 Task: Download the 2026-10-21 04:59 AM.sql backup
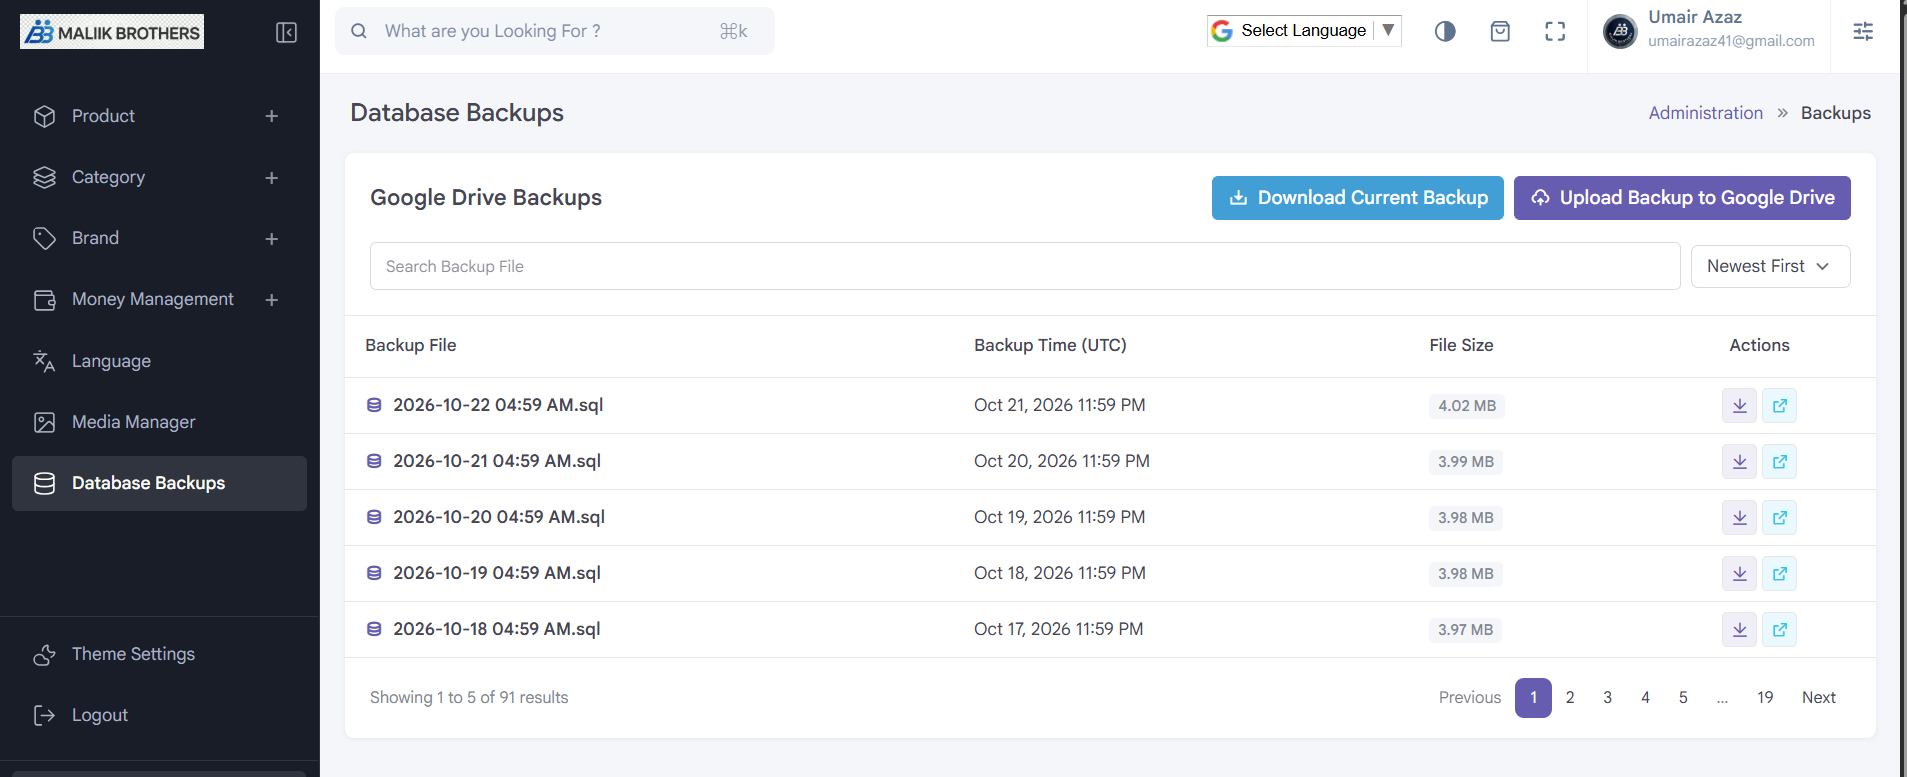point(1740,461)
